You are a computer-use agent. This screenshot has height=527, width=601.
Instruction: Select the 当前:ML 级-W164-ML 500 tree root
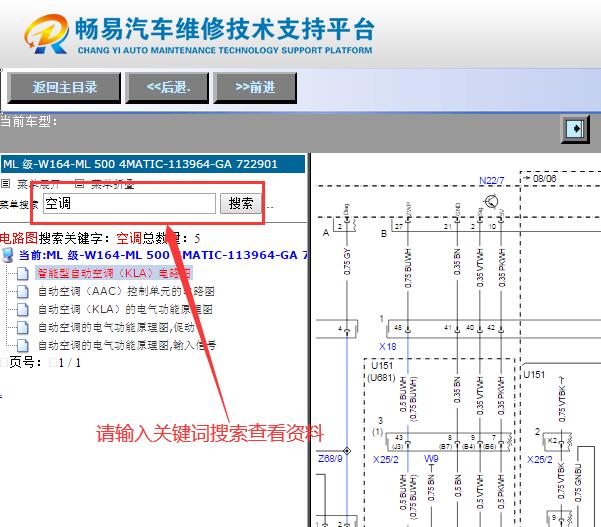(163, 255)
